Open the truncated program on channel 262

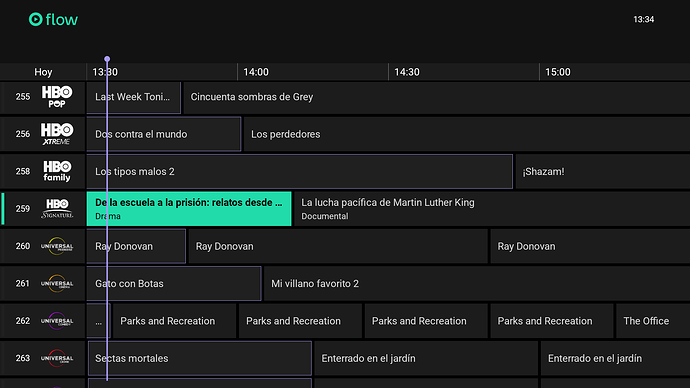click(99, 321)
